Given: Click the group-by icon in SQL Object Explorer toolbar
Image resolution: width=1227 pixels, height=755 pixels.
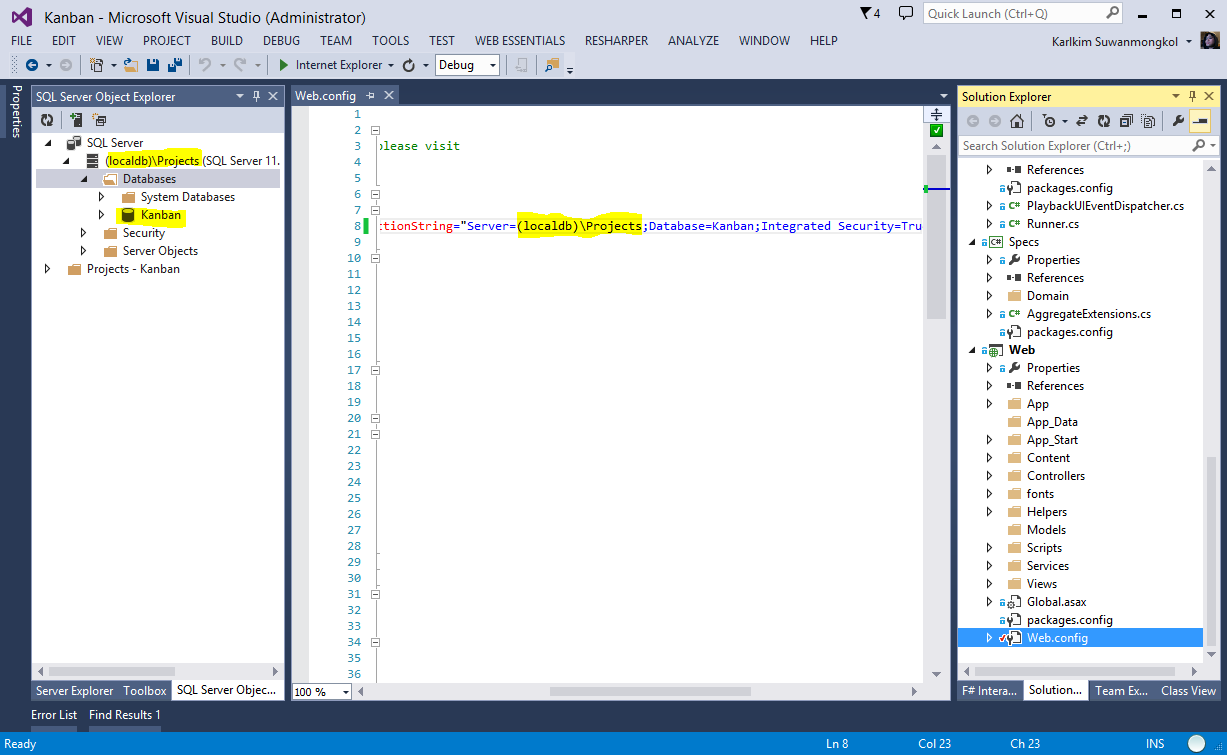Looking at the screenshot, I should coord(100,120).
